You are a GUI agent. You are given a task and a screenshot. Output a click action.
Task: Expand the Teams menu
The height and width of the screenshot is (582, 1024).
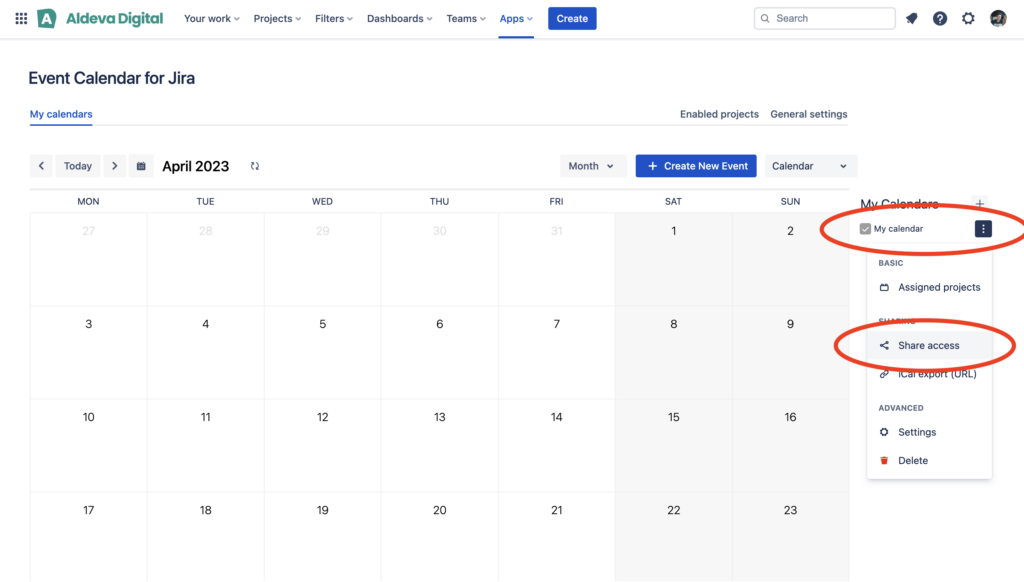(466, 18)
